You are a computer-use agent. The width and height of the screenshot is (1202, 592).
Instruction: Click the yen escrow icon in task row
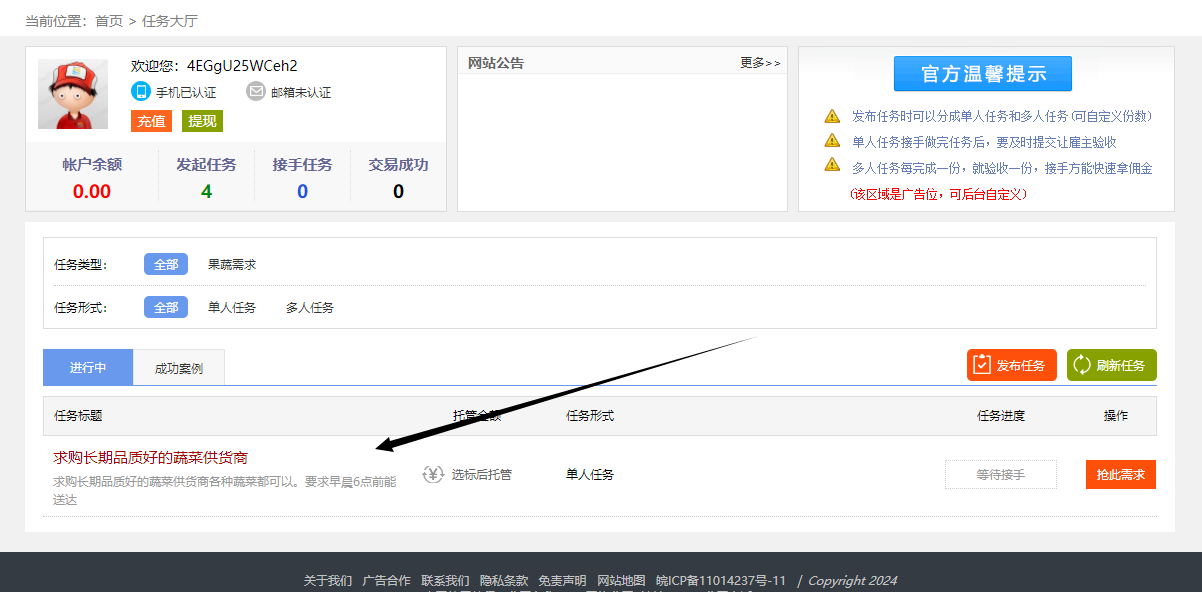[x=433, y=474]
